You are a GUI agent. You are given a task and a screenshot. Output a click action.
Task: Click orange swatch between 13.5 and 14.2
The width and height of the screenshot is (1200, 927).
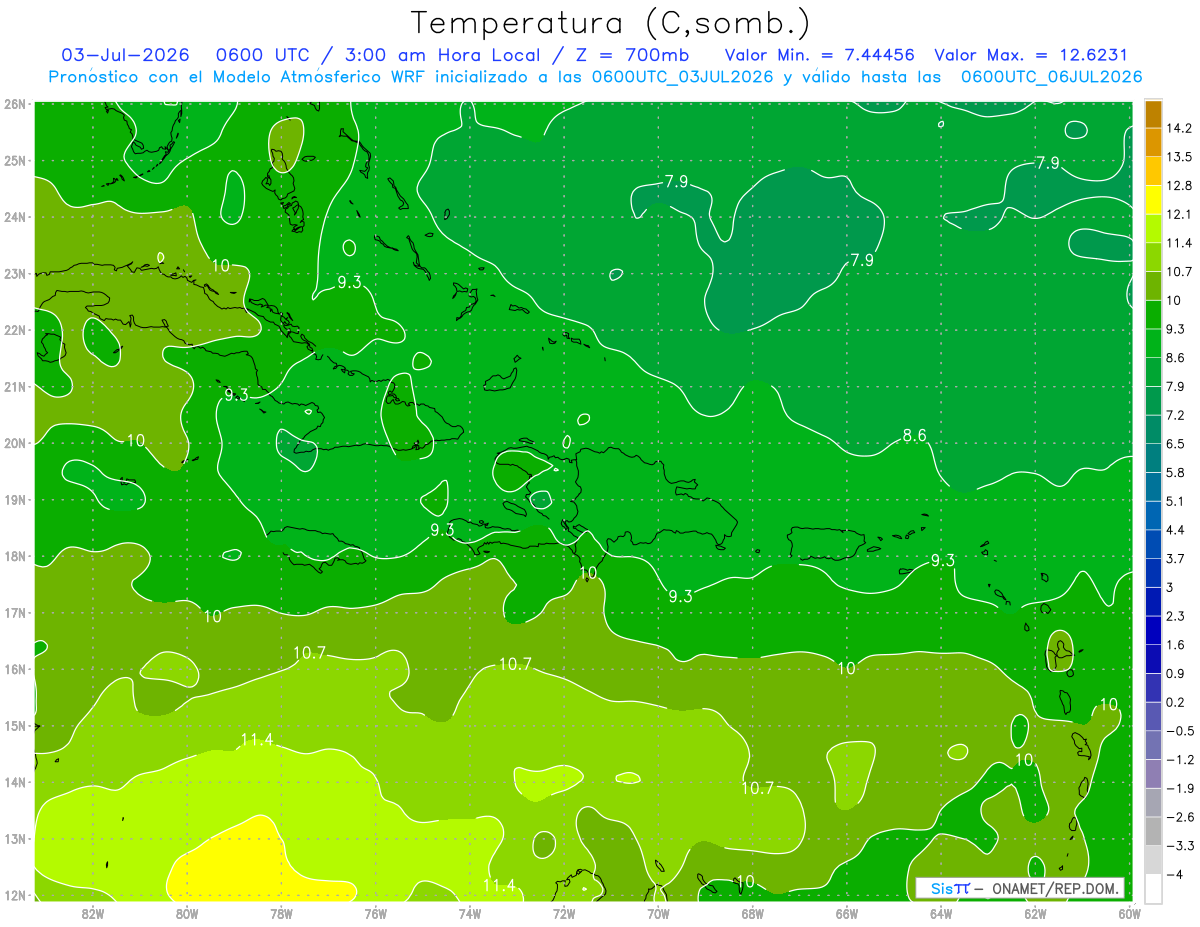tap(1153, 142)
